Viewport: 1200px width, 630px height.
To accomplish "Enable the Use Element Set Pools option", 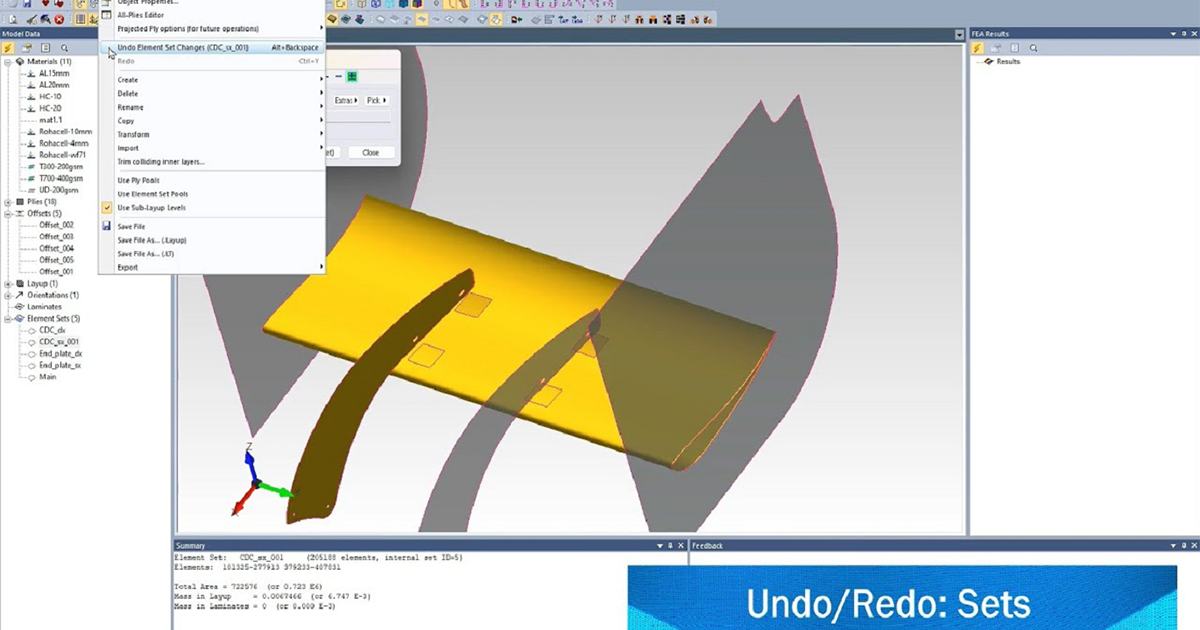I will point(152,194).
